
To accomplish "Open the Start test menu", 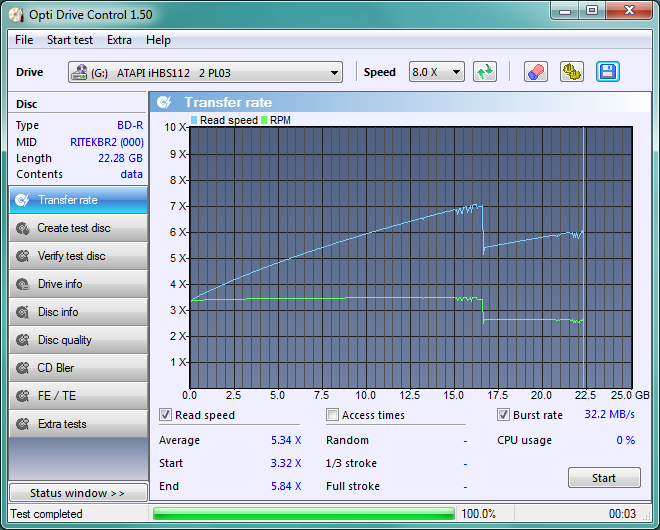I will point(70,40).
